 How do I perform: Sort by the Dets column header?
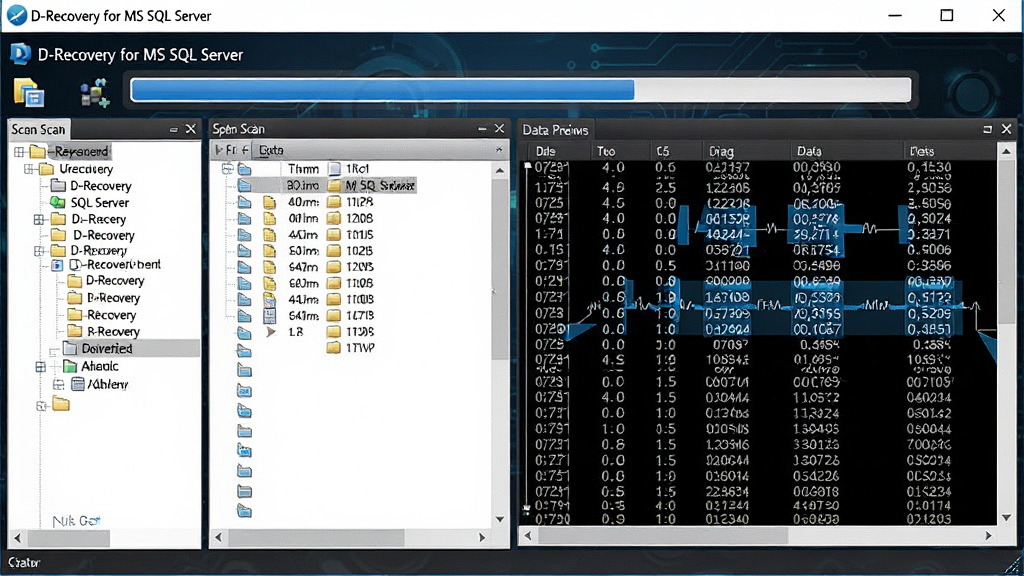921,151
